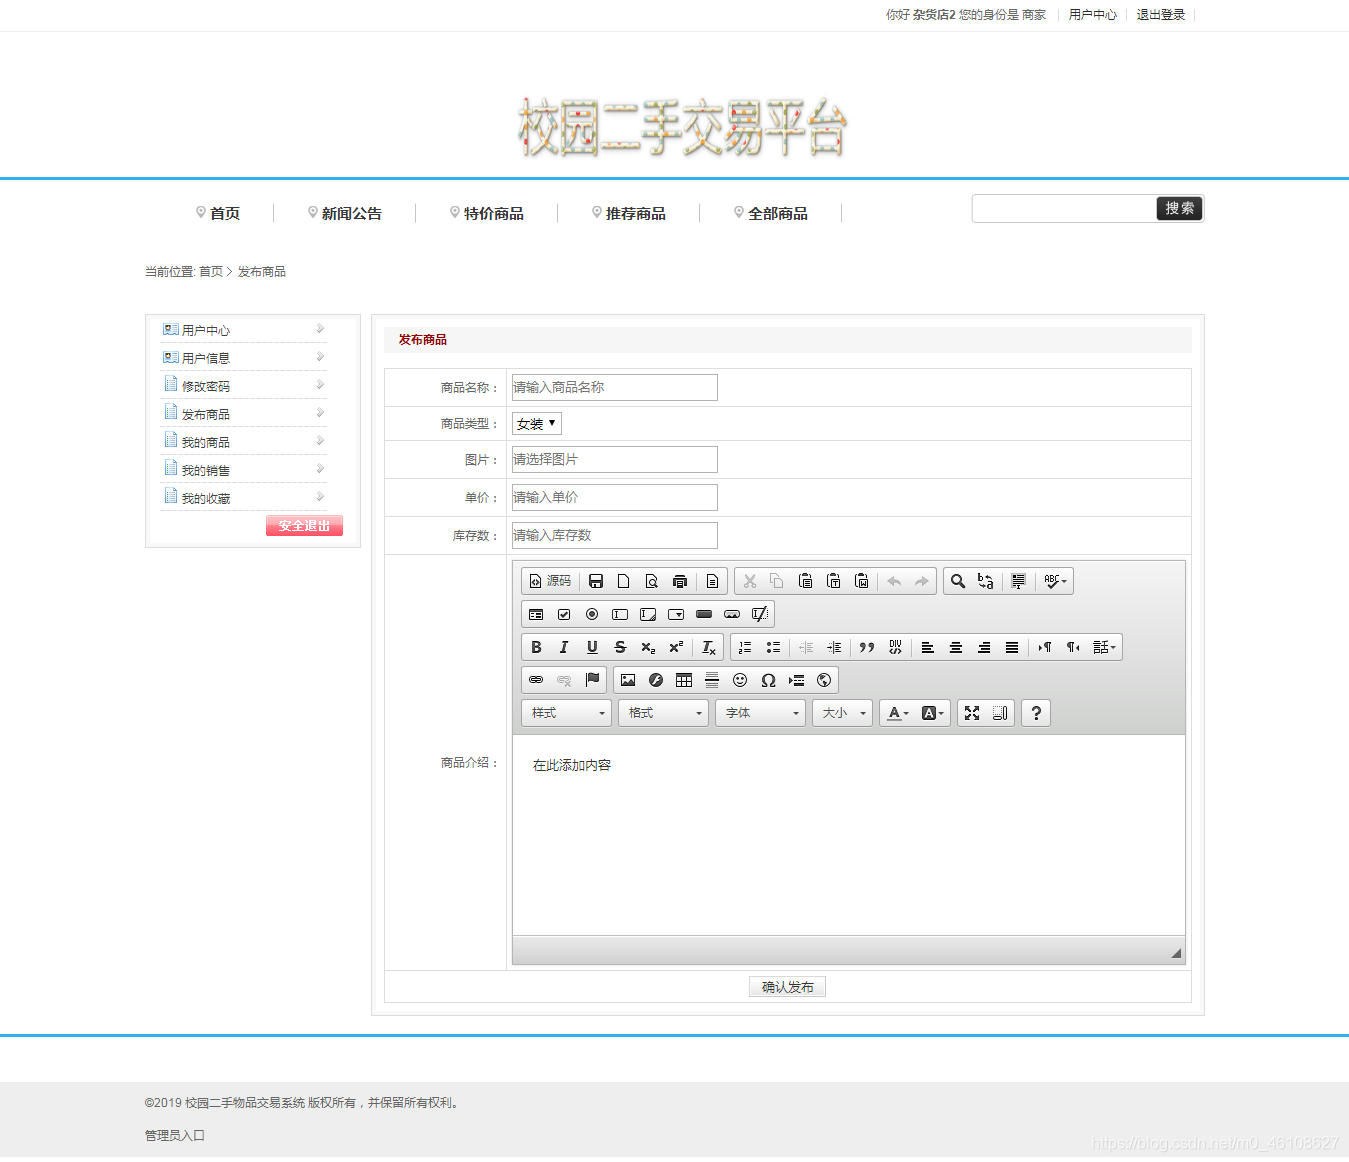Toggle numbered list
The image size is (1349, 1162).
[x=745, y=647]
